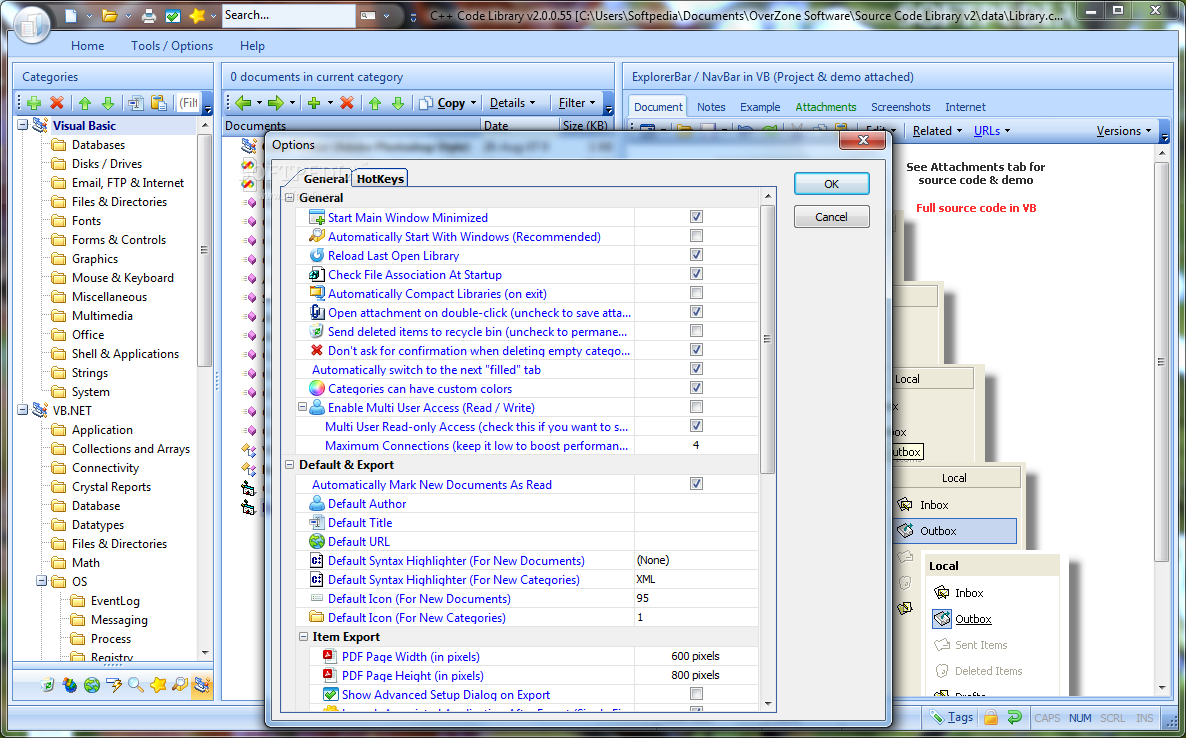Click the Print icon in quick access bar
Viewport: 1186px width, 738px height.
click(149, 15)
